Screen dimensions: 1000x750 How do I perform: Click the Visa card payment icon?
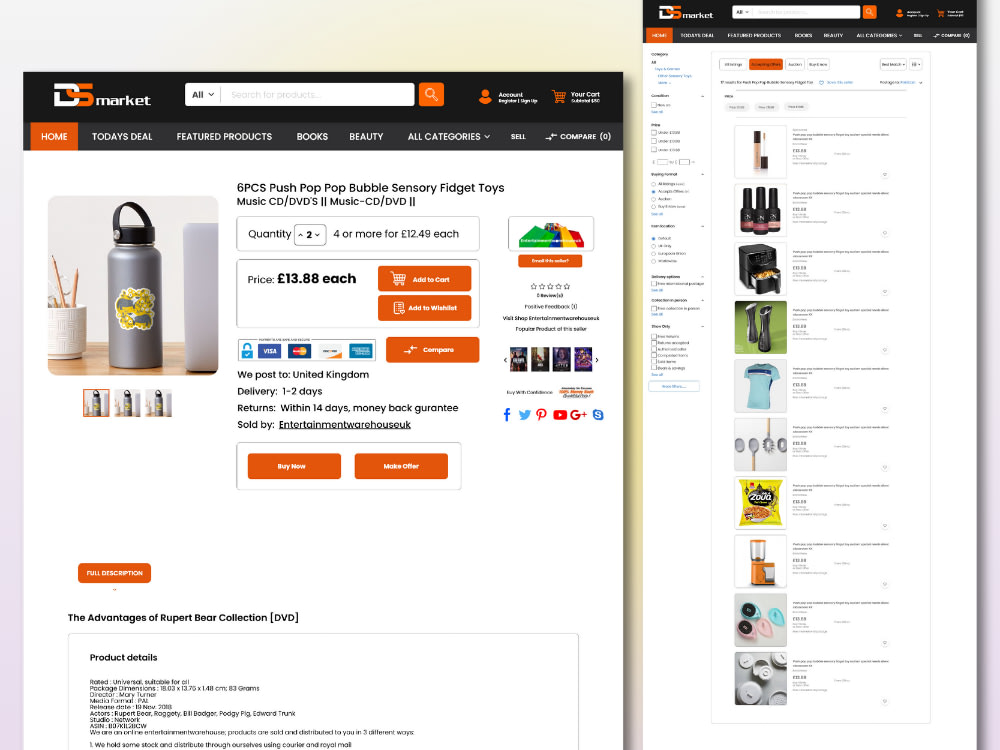coord(270,351)
